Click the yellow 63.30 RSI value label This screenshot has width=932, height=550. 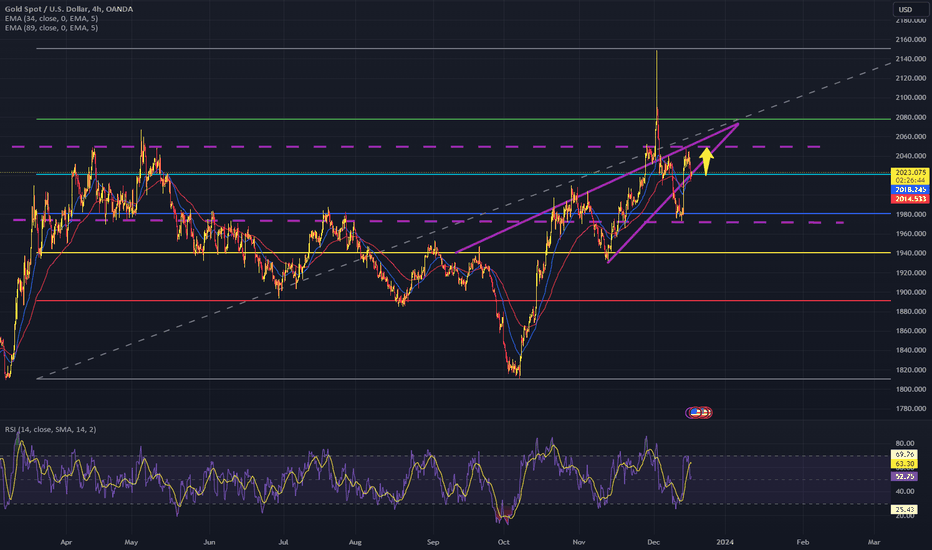(x=904, y=463)
